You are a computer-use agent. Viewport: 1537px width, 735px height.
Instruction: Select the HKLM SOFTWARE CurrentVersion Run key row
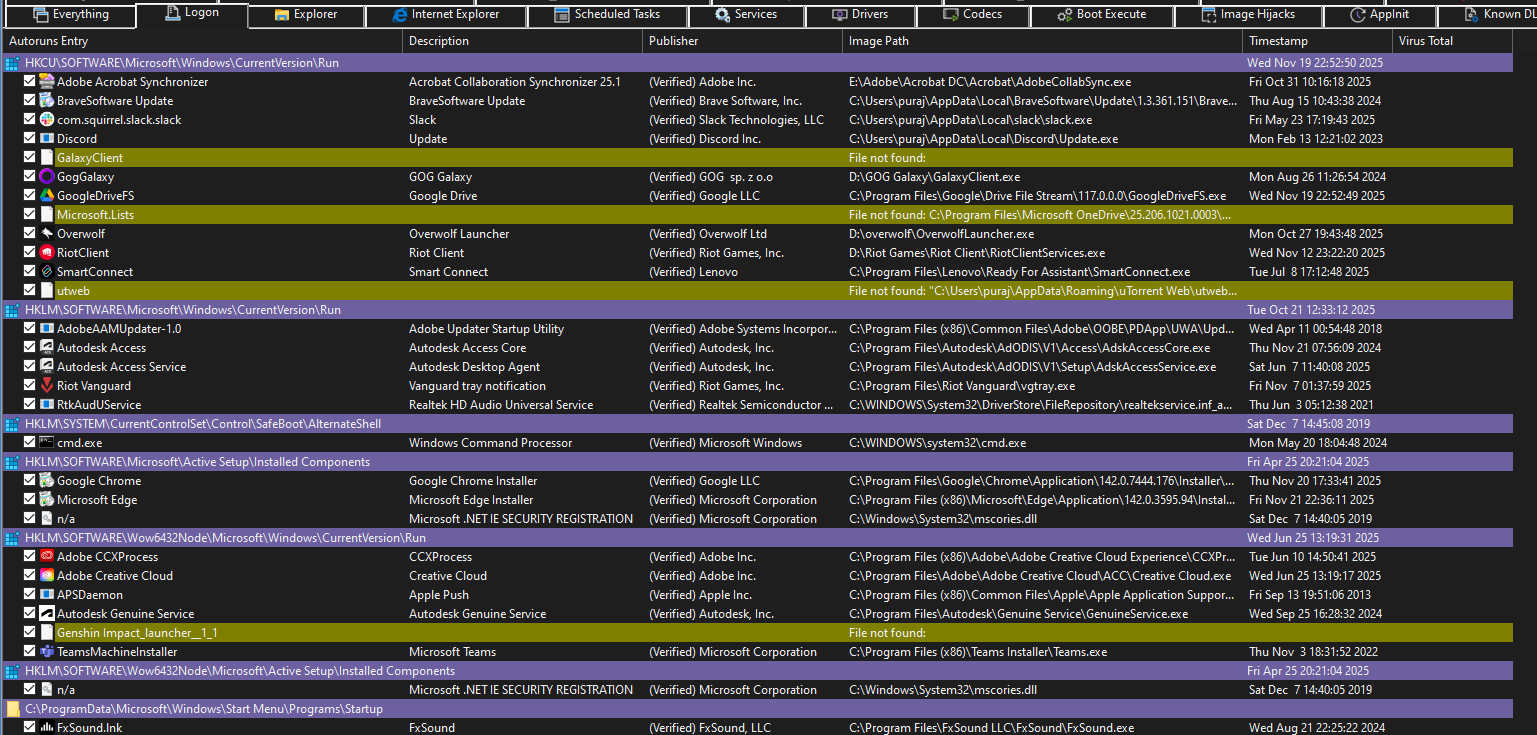click(x=757, y=310)
